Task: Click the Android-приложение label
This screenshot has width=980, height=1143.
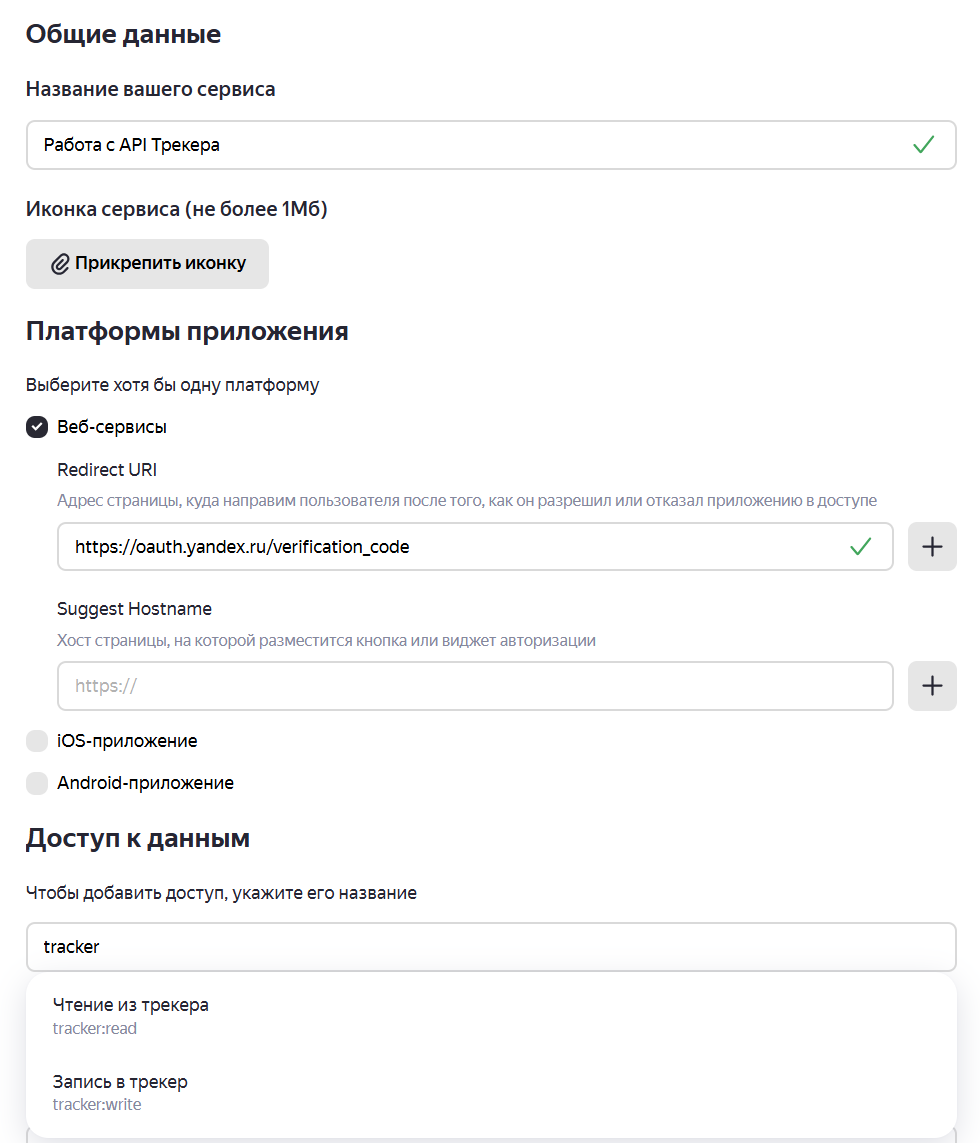Action: tap(145, 783)
